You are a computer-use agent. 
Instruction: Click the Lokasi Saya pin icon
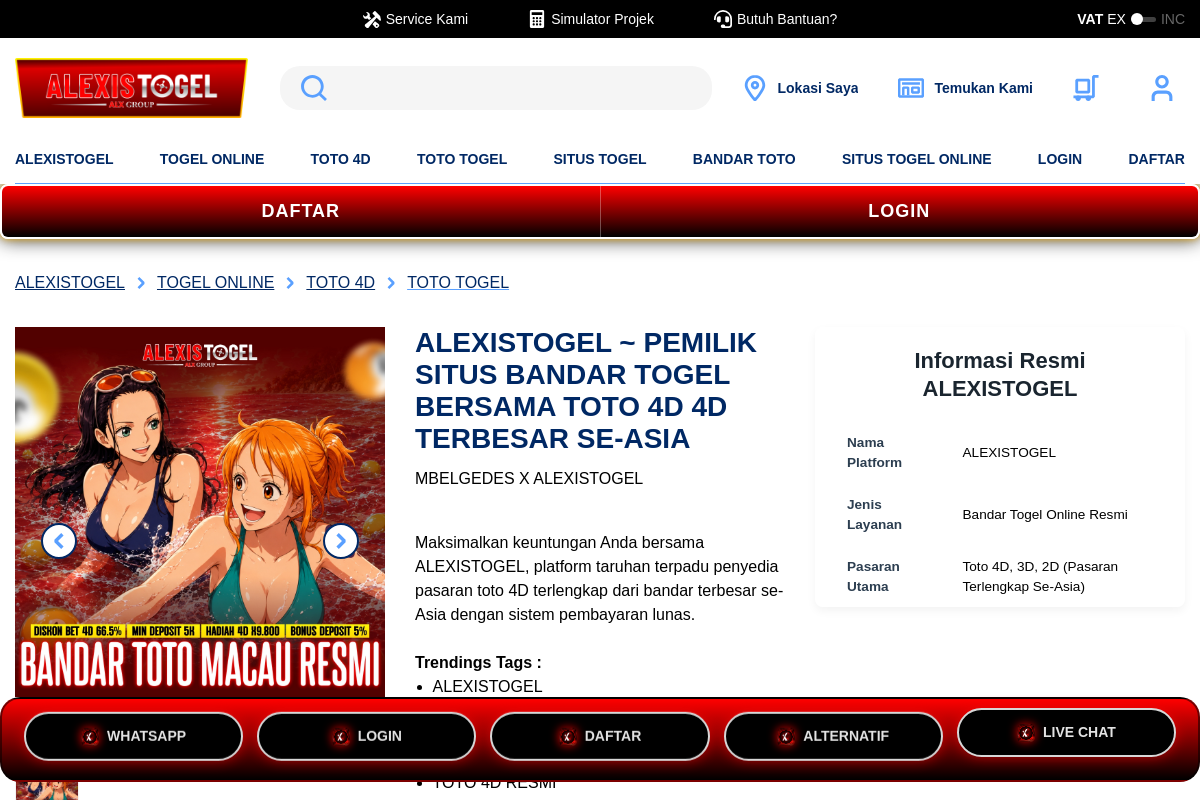click(x=755, y=88)
